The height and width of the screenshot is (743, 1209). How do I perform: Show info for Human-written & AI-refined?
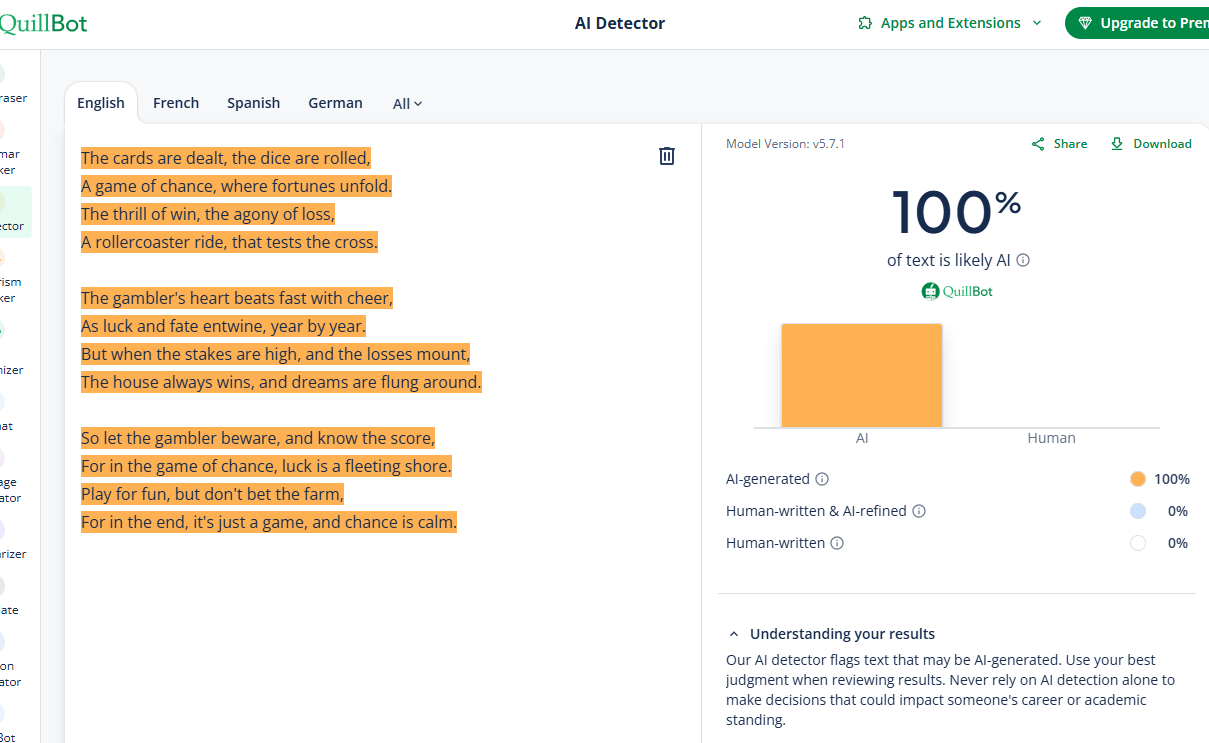point(919,511)
